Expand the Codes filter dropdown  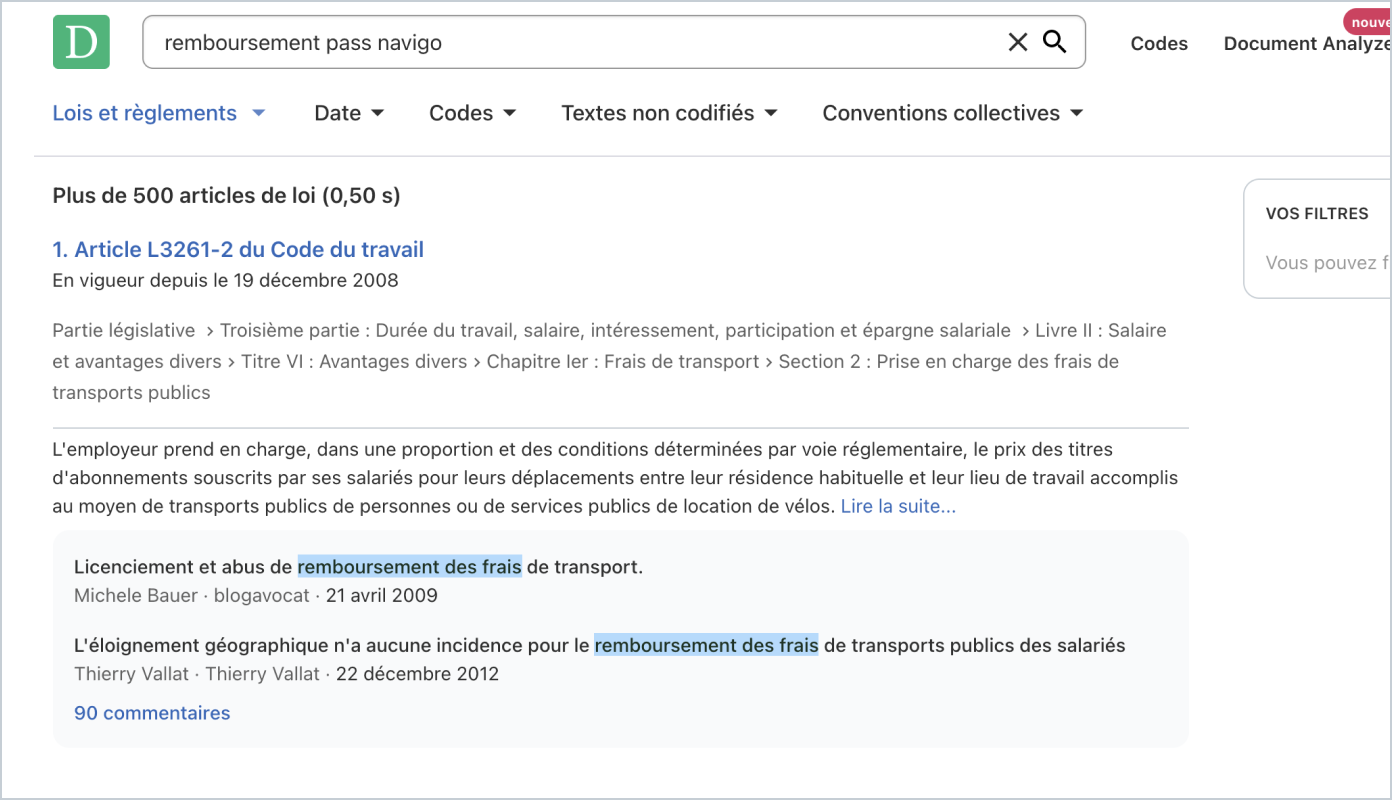tap(472, 113)
